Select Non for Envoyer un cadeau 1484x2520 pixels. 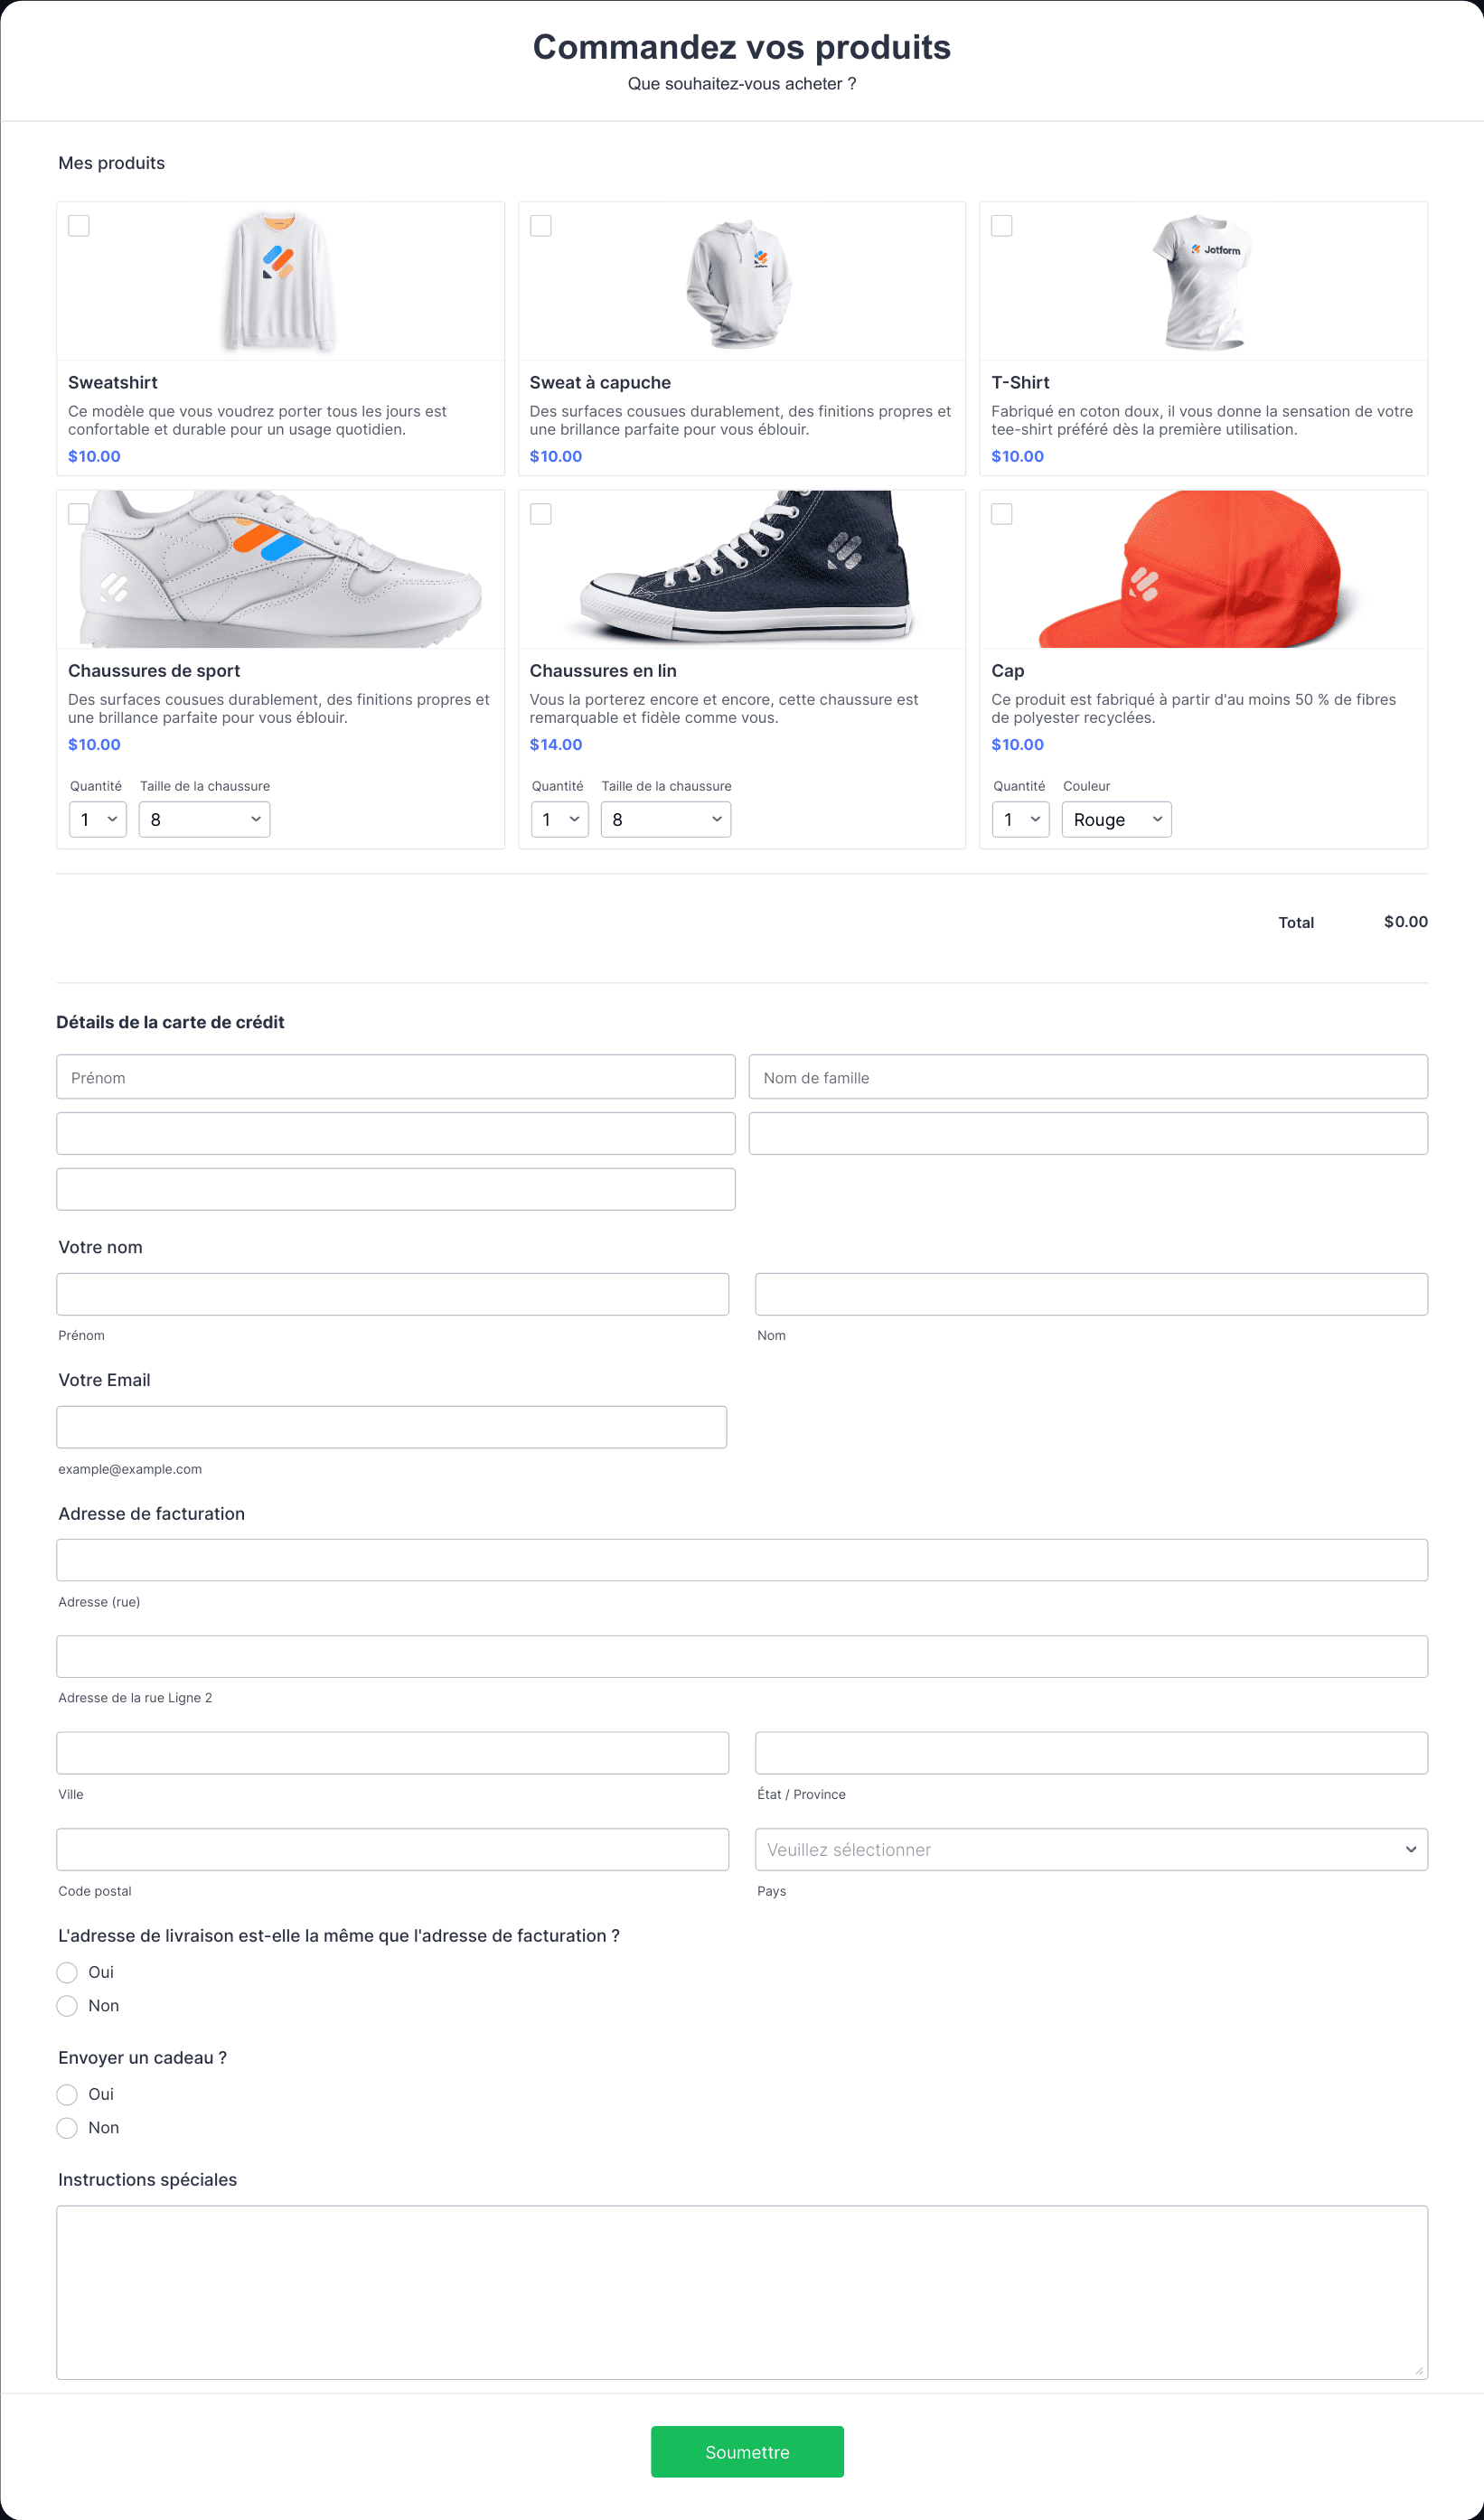tap(67, 2128)
